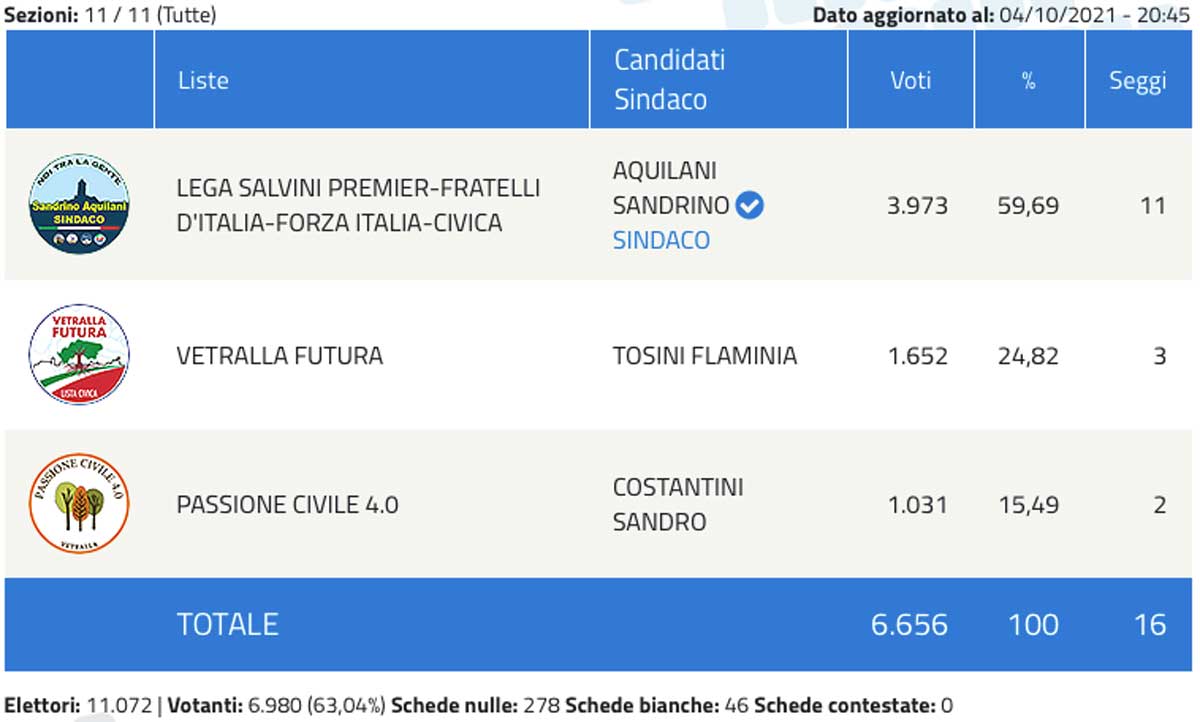The image size is (1200, 722).
Task: Select the Lega Salvini Premier-Fratelli d'Italia list name
Action: [x=358, y=205]
